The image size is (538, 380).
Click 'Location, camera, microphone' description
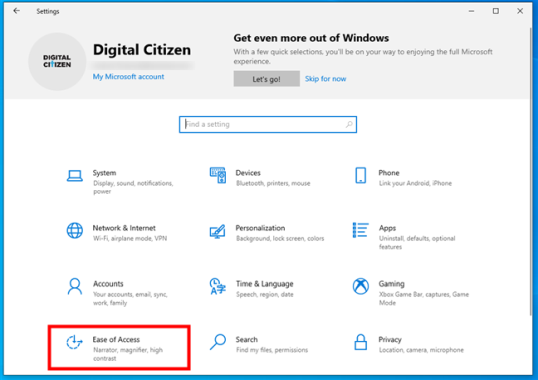click(x=421, y=350)
